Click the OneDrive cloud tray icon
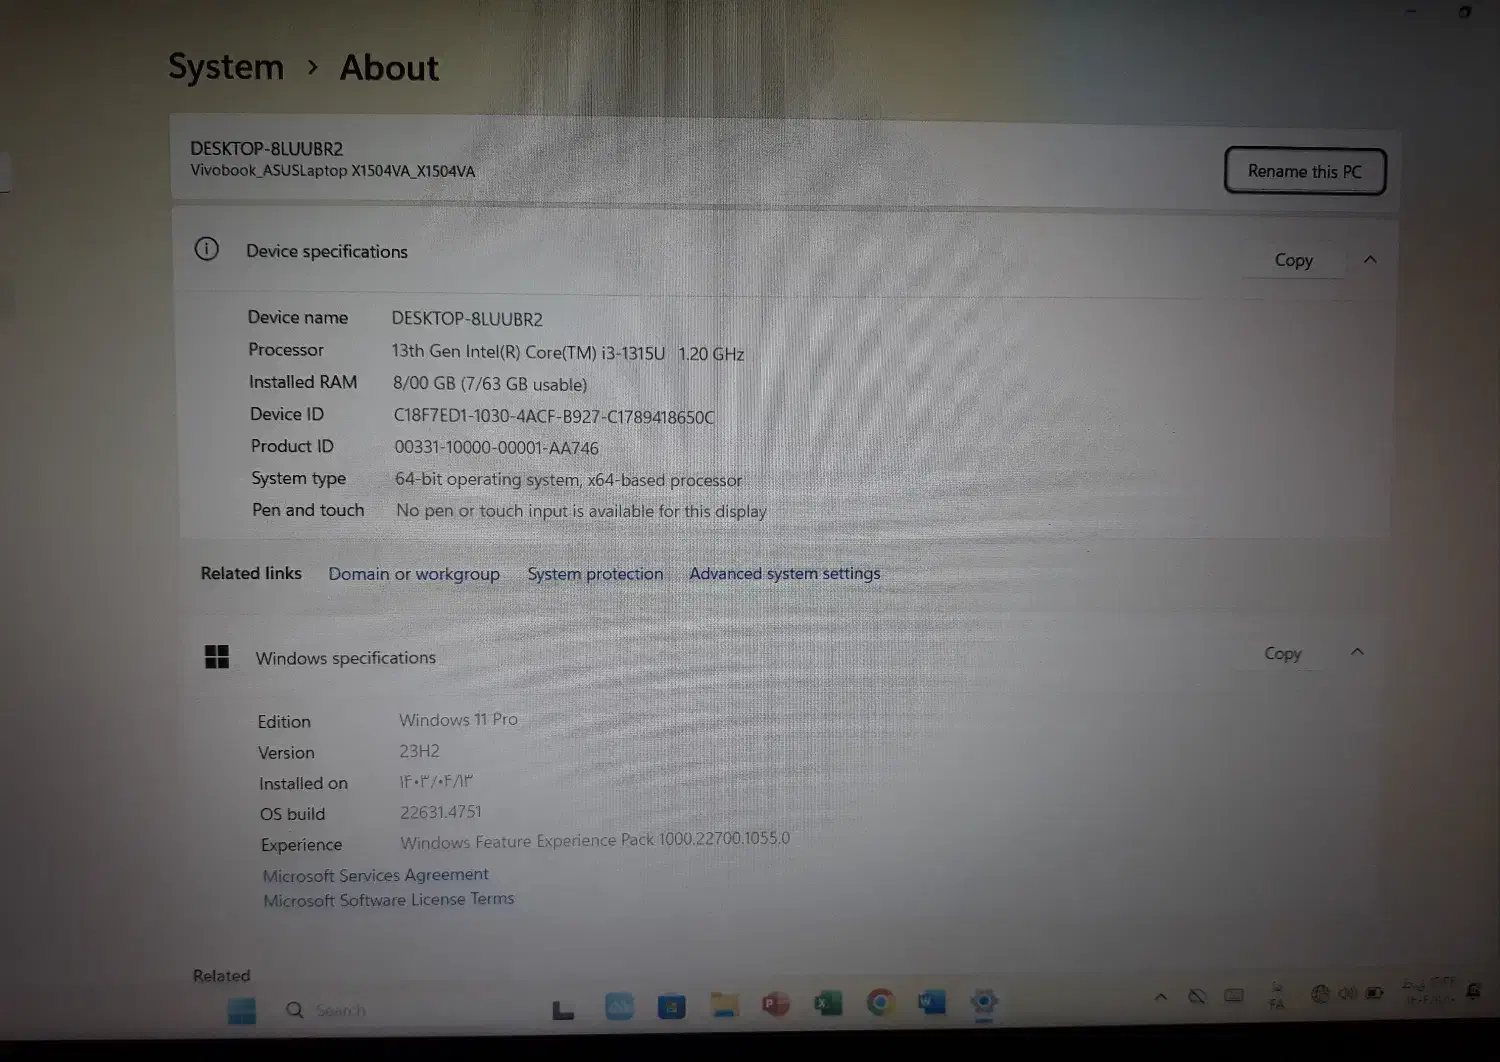The width and height of the screenshot is (1500, 1062). coord(1197,996)
